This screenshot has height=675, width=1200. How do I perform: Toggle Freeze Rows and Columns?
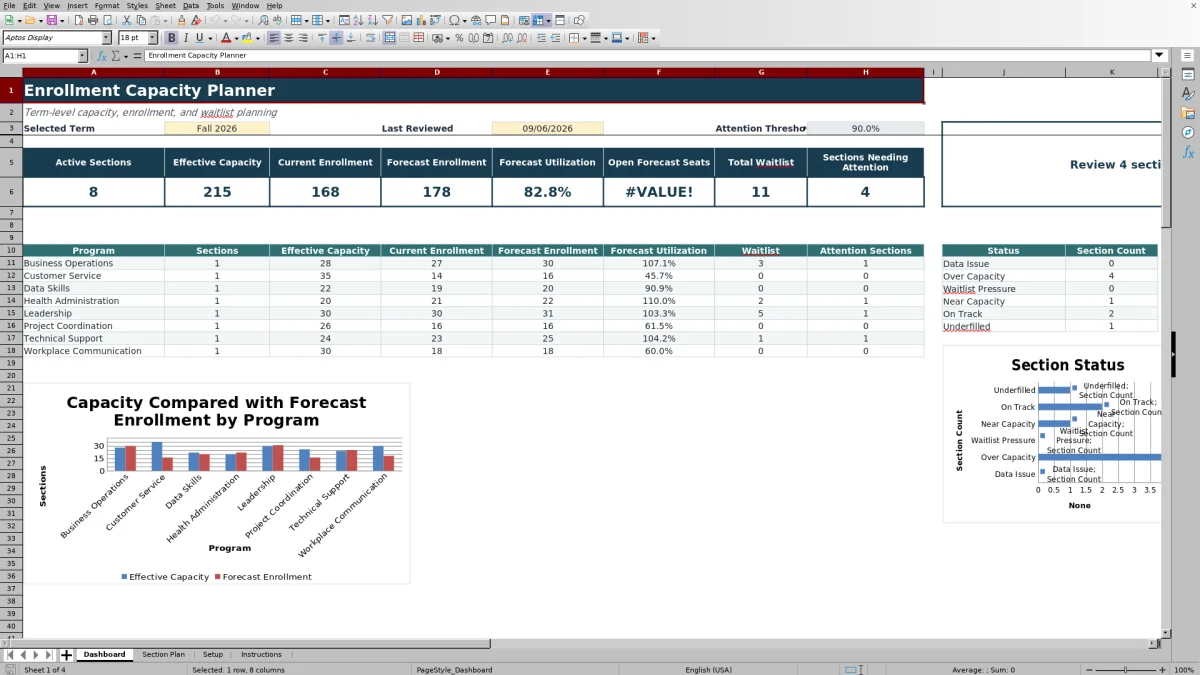[x=538, y=20]
